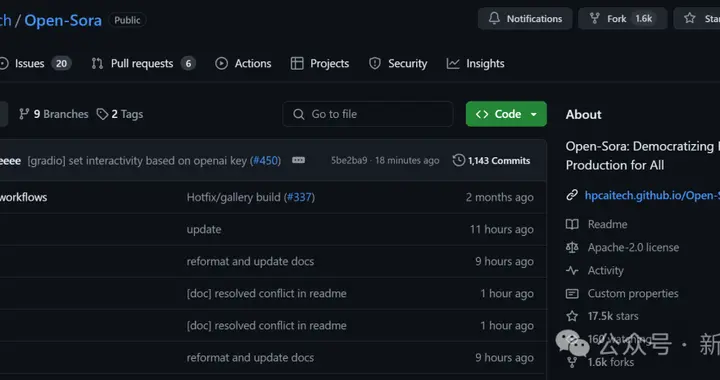
Task: Click the Security shield icon
Action: (375, 63)
